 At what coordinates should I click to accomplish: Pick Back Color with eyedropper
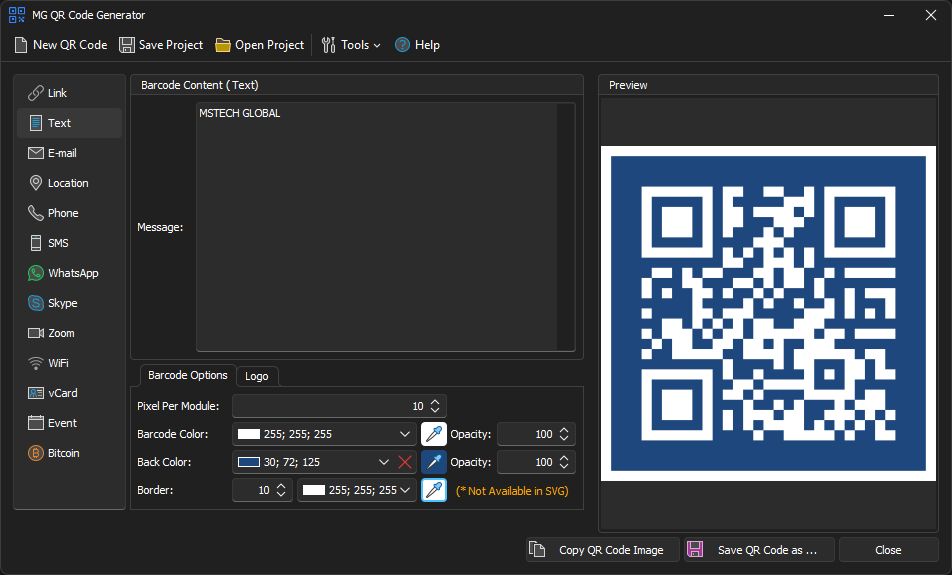click(434, 462)
